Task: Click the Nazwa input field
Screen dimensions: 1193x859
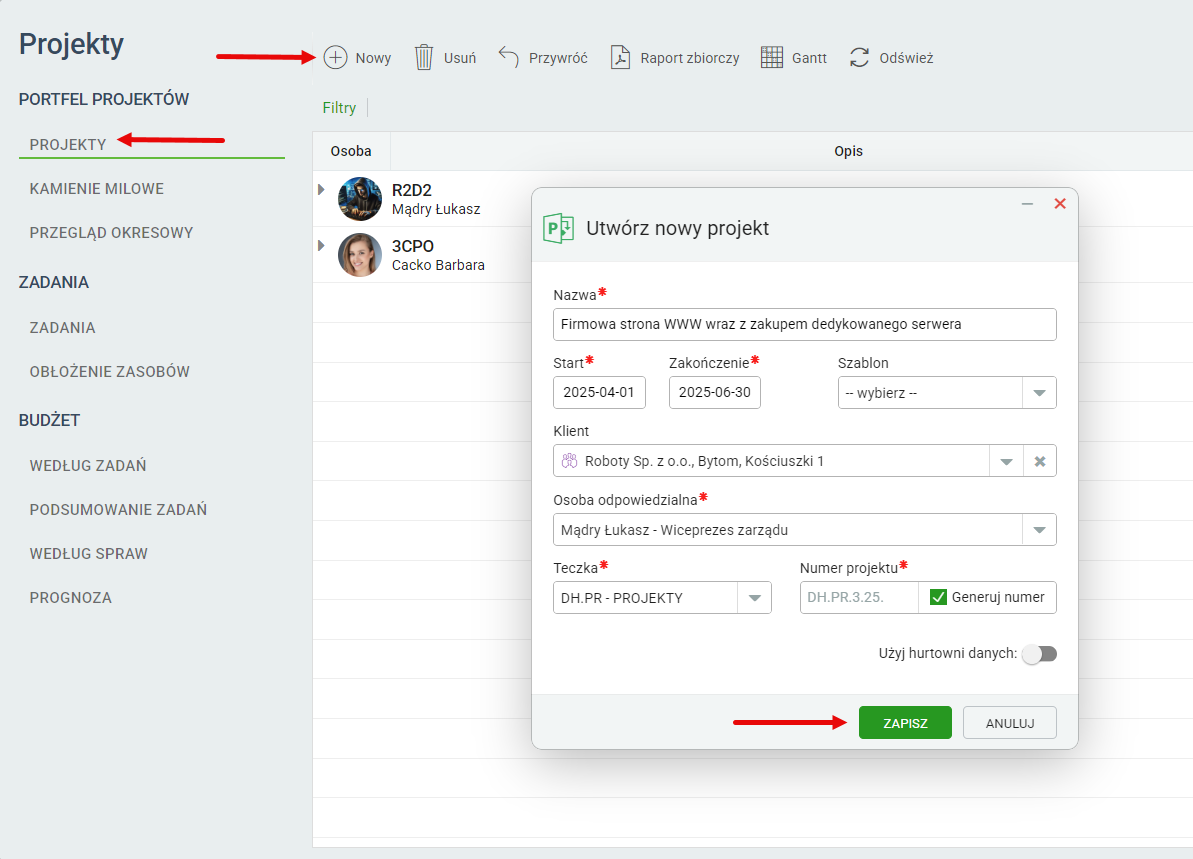Action: click(x=804, y=324)
